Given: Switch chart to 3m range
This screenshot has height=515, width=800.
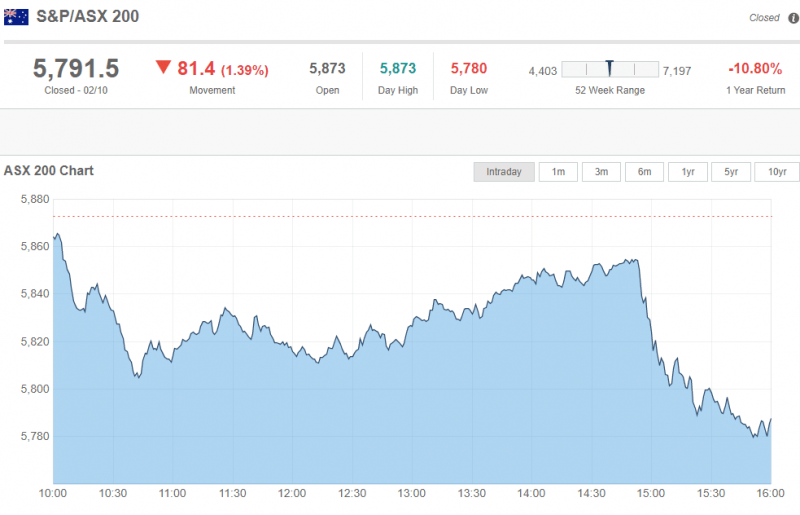Looking at the screenshot, I should pos(601,172).
